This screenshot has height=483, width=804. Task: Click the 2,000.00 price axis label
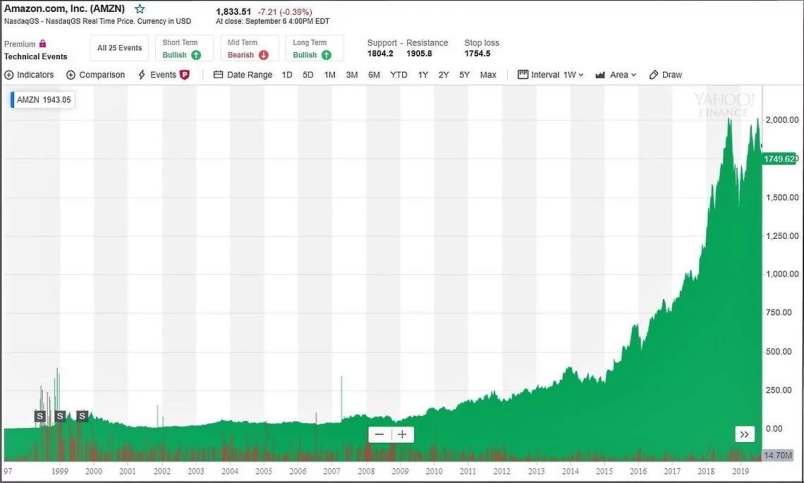pyautogui.click(x=782, y=120)
